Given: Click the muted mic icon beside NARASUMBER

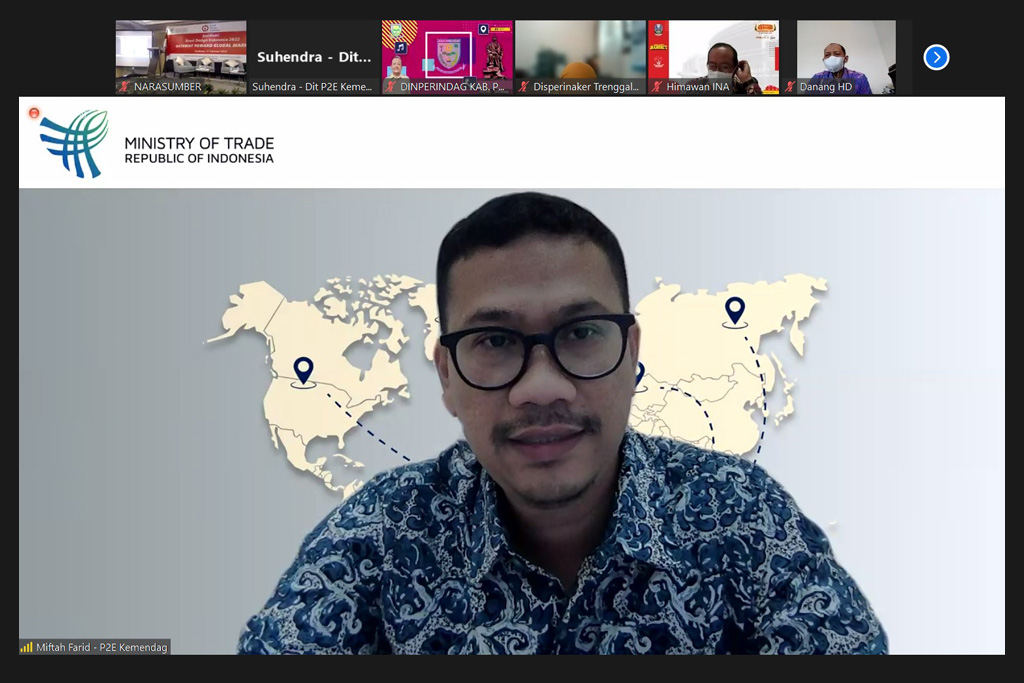Looking at the screenshot, I should tap(125, 87).
